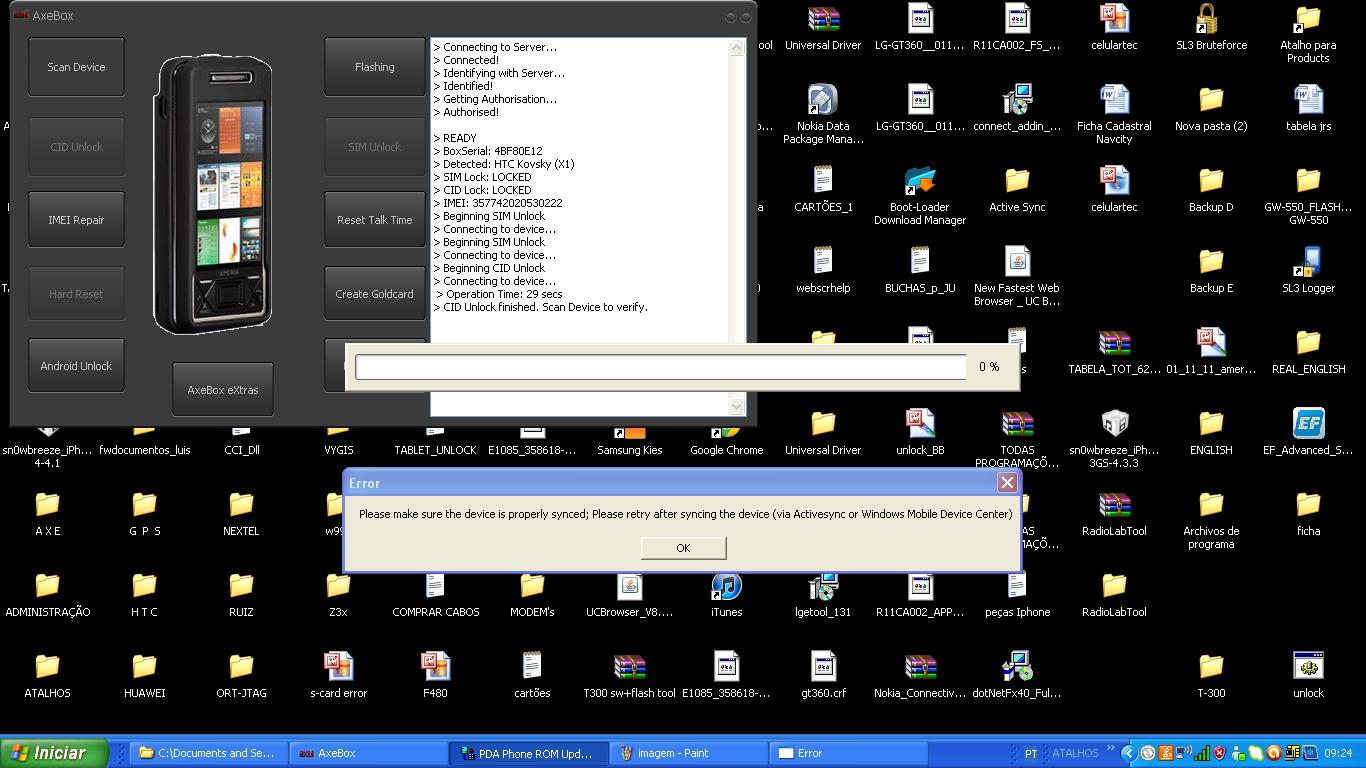Switch to C:\Documents and Se... taskbar window
This screenshot has height=768, width=1366.
pos(208,753)
